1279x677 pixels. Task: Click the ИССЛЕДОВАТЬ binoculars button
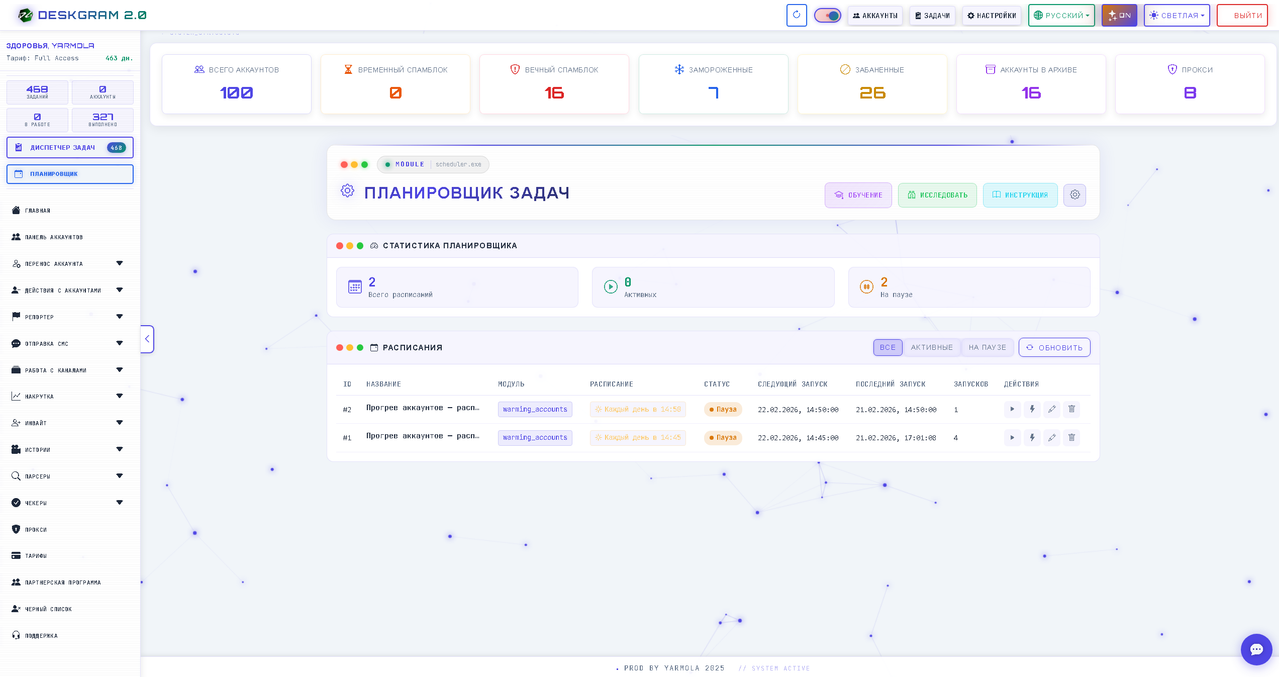tap(937, 195)
